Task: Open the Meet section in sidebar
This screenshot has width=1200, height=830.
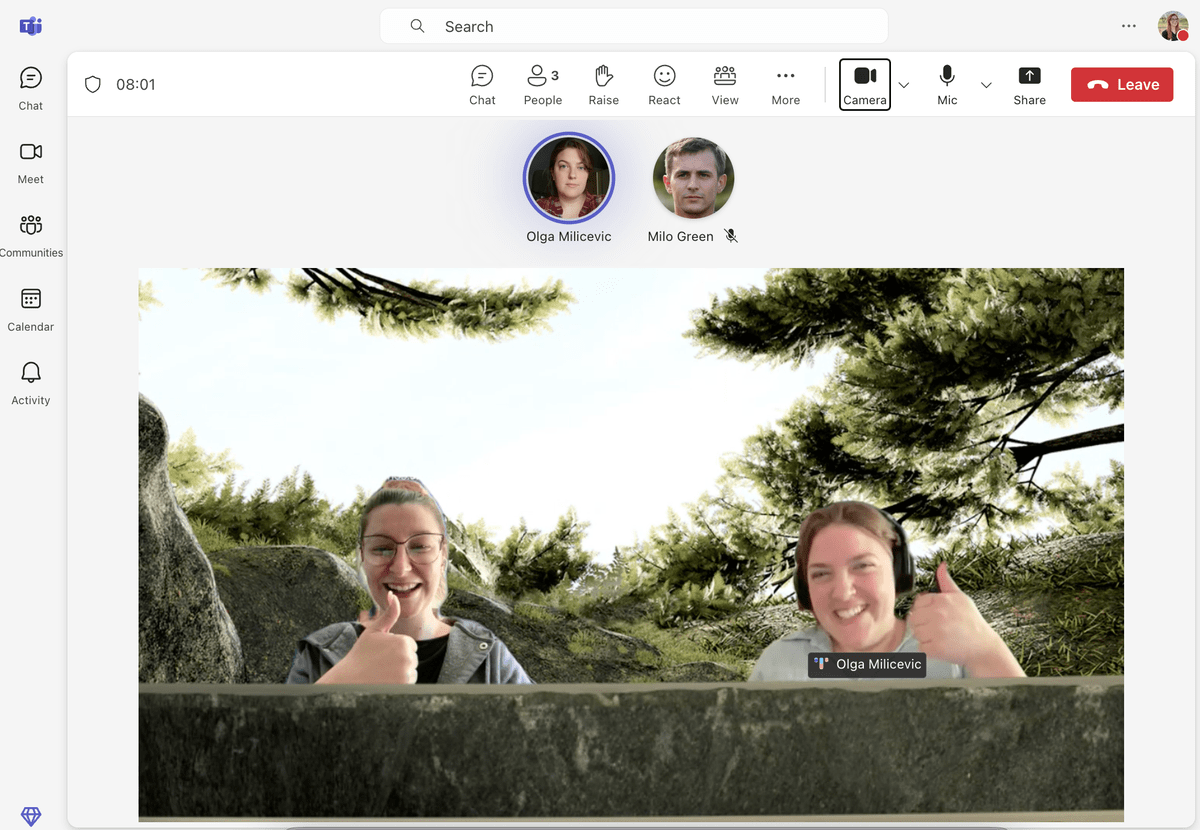Action: [31, 162]
